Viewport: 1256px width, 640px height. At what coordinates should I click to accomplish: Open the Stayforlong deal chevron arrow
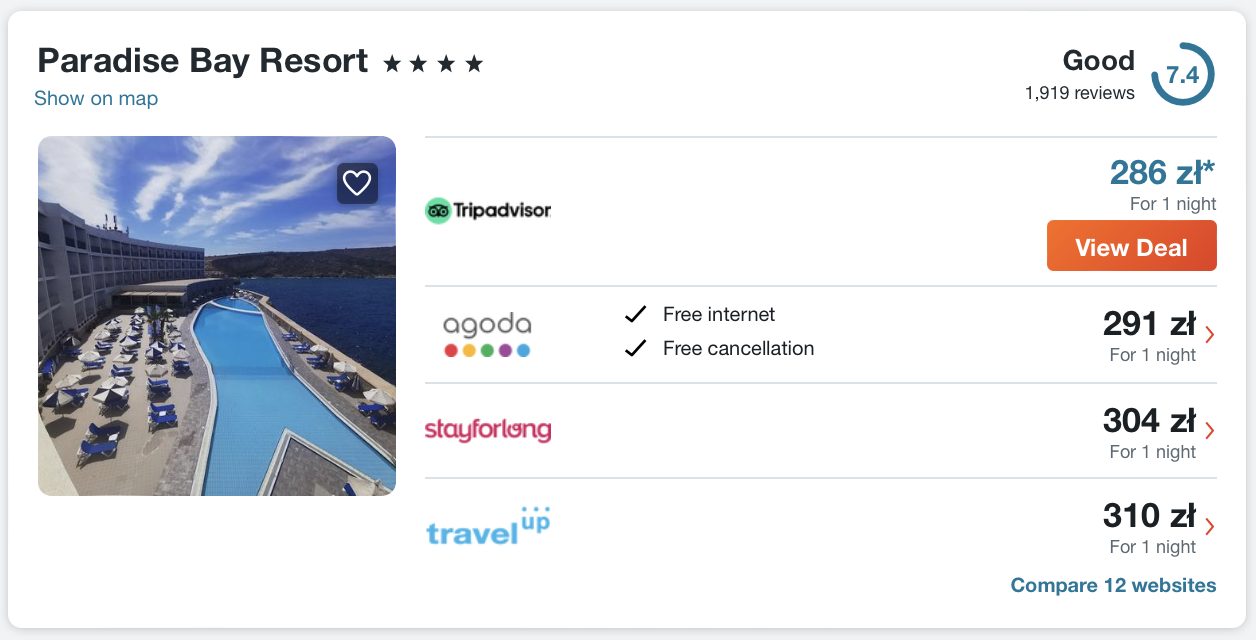click(x=1210, y=431)
